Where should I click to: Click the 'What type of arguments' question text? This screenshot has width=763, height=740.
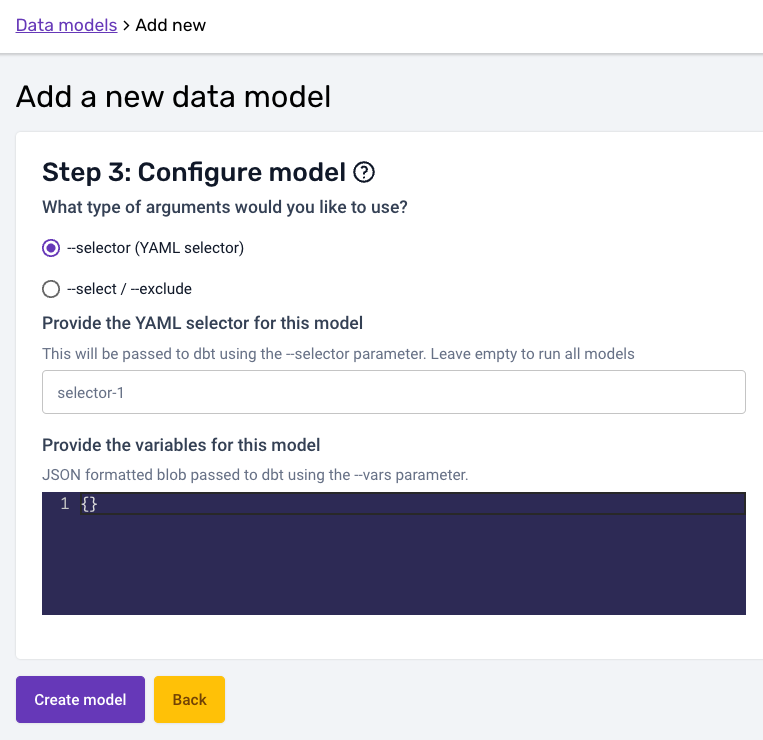(225, 207)
